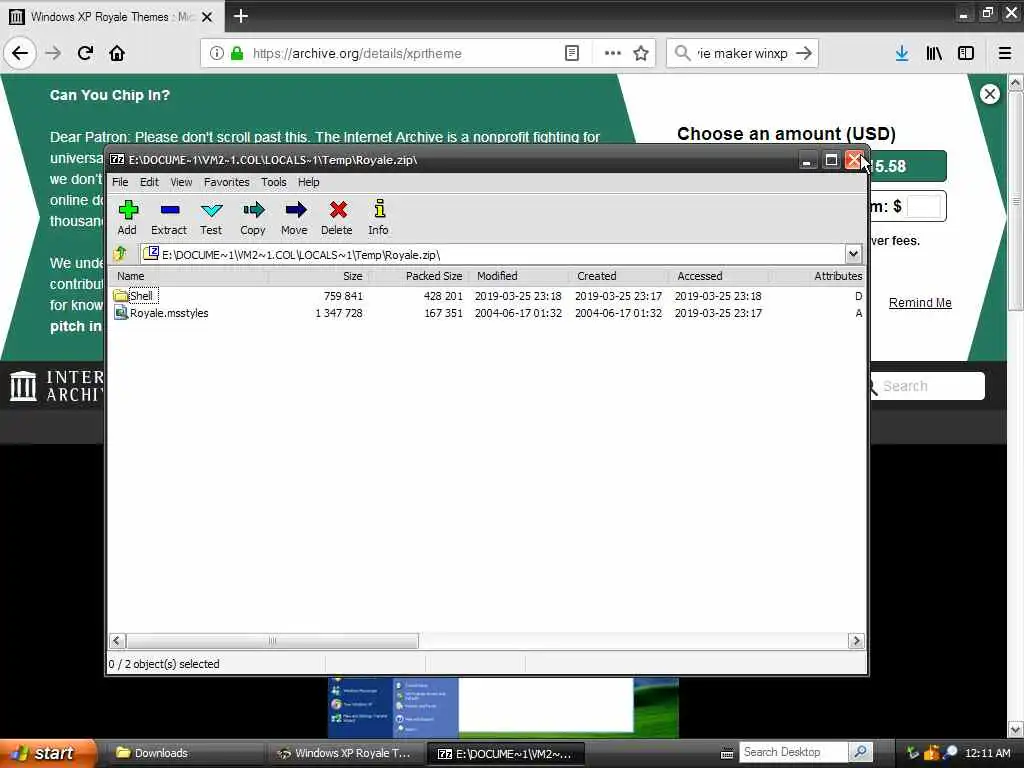Open the Windows start button
Viewport: 1024px width, 768px height.
(x=47, y=753)
